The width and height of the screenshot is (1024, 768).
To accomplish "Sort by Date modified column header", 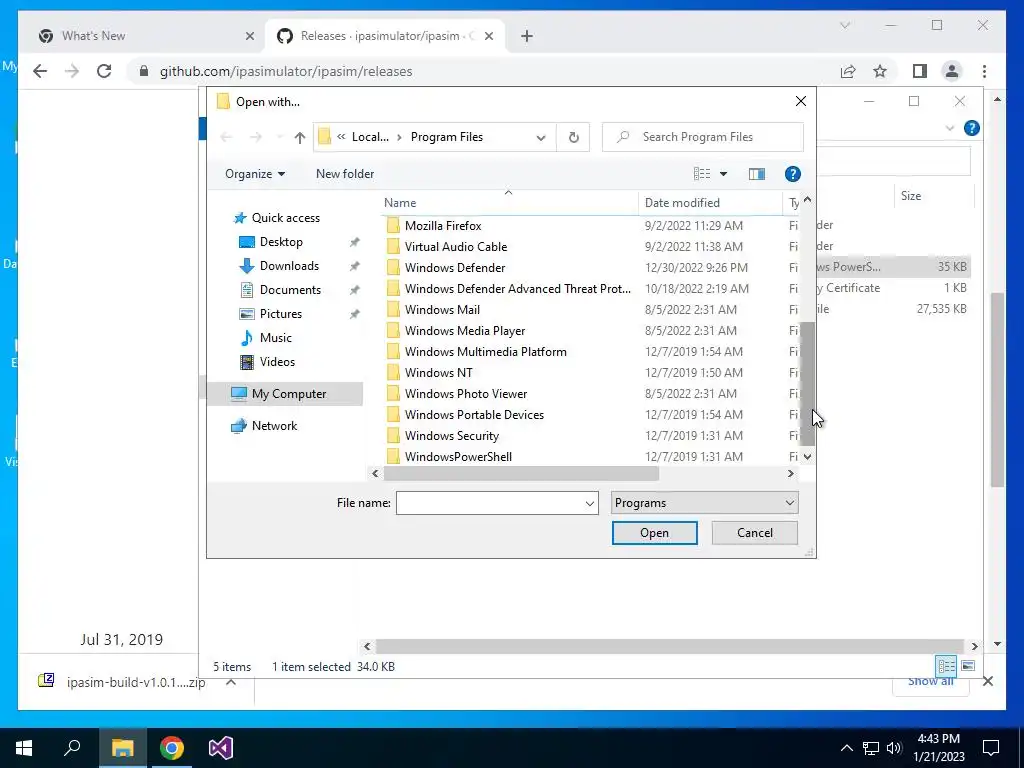I will [x=711, y=203].
